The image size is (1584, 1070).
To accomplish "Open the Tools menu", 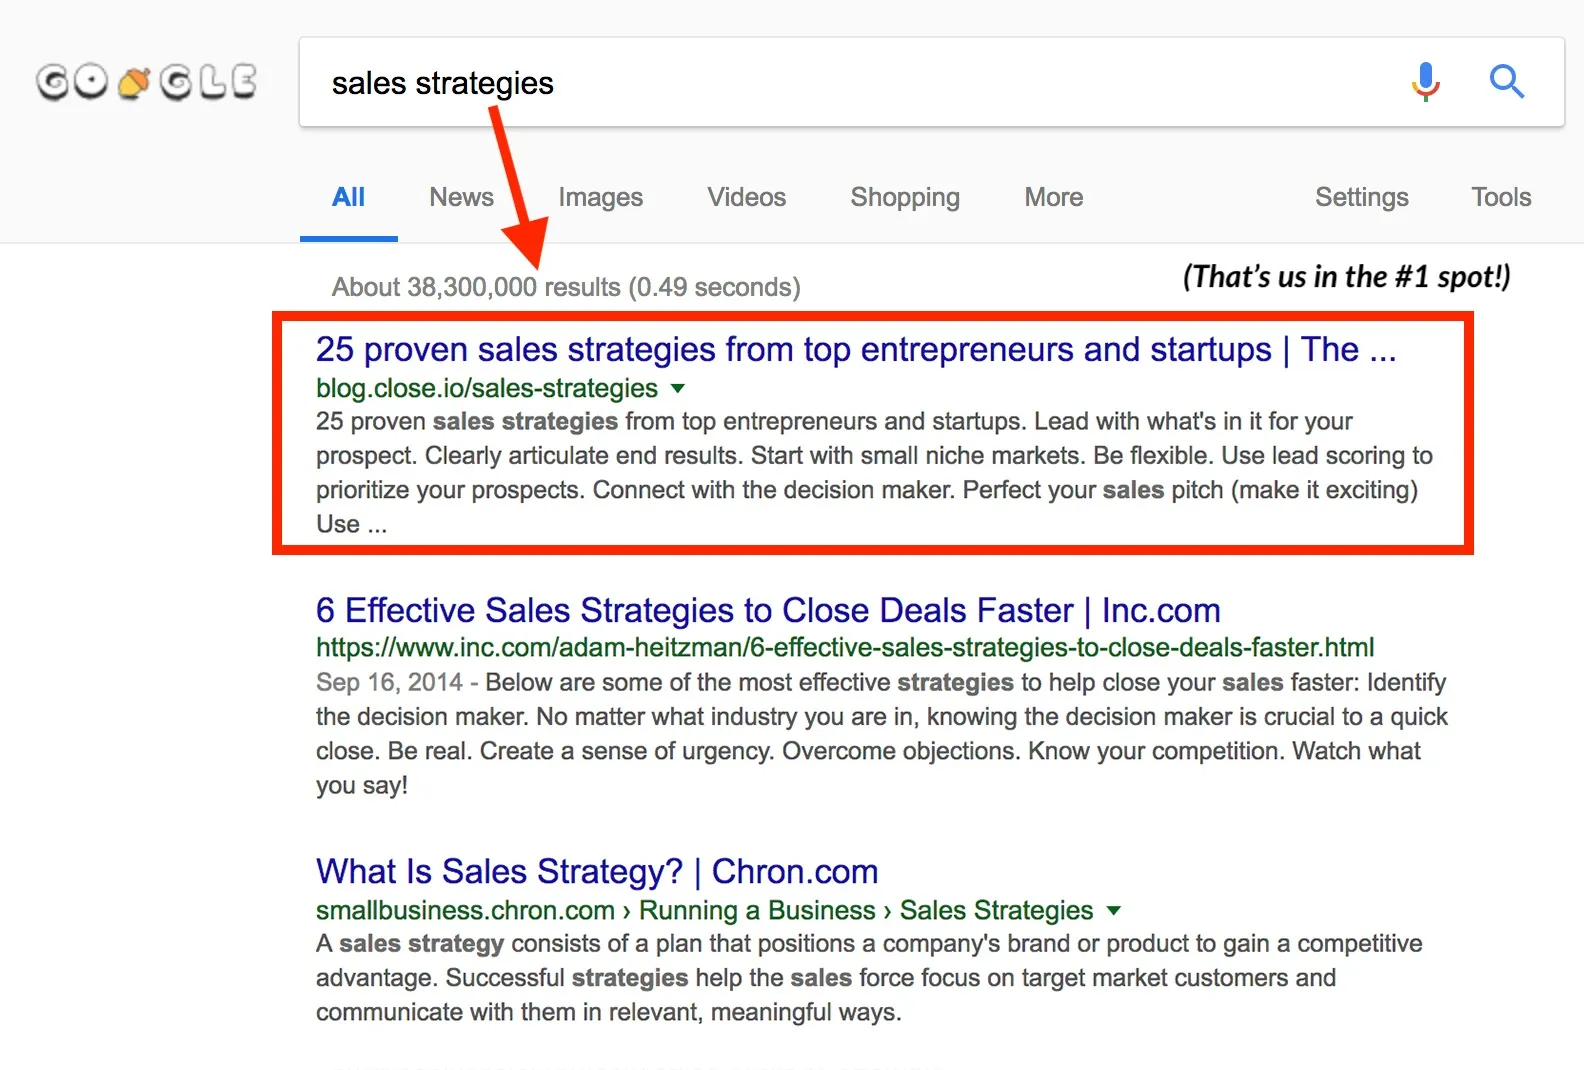I will tap(1501, 197).
